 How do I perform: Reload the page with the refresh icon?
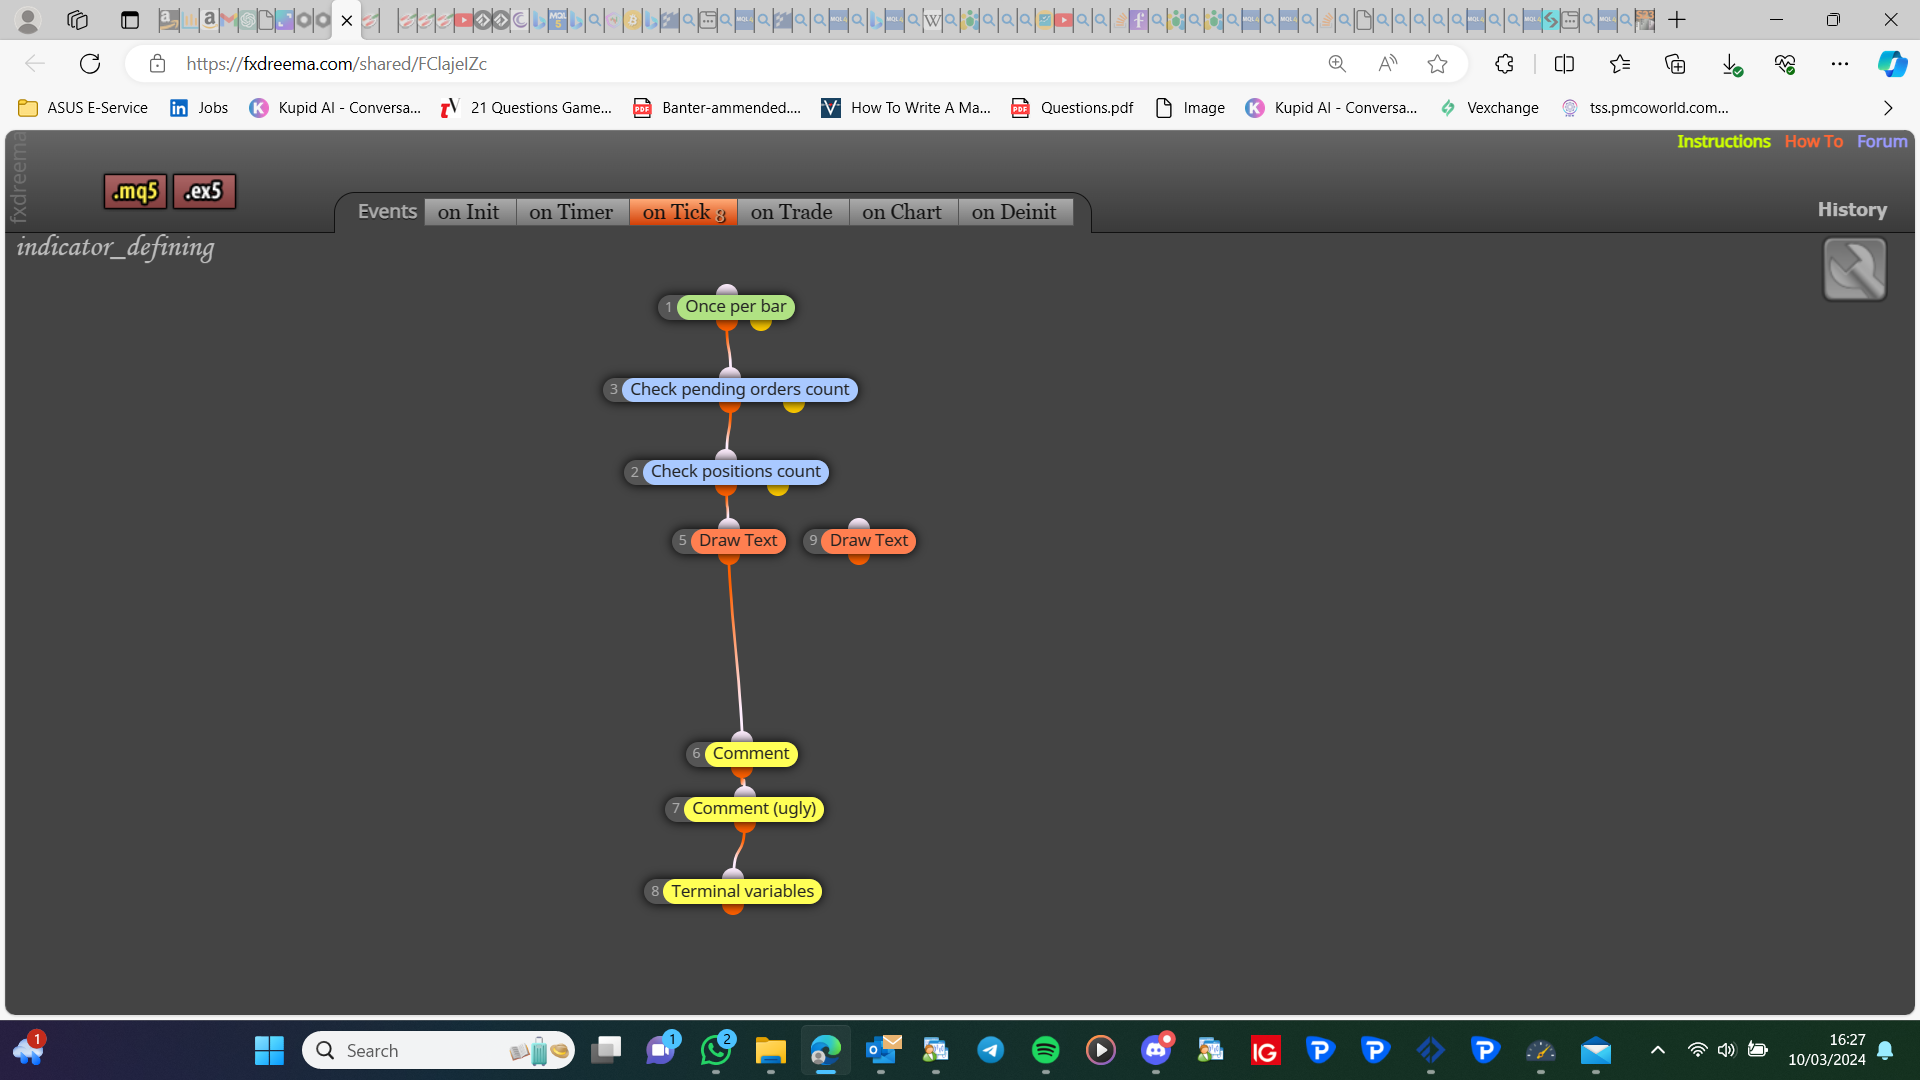click(x=90, y=64)
